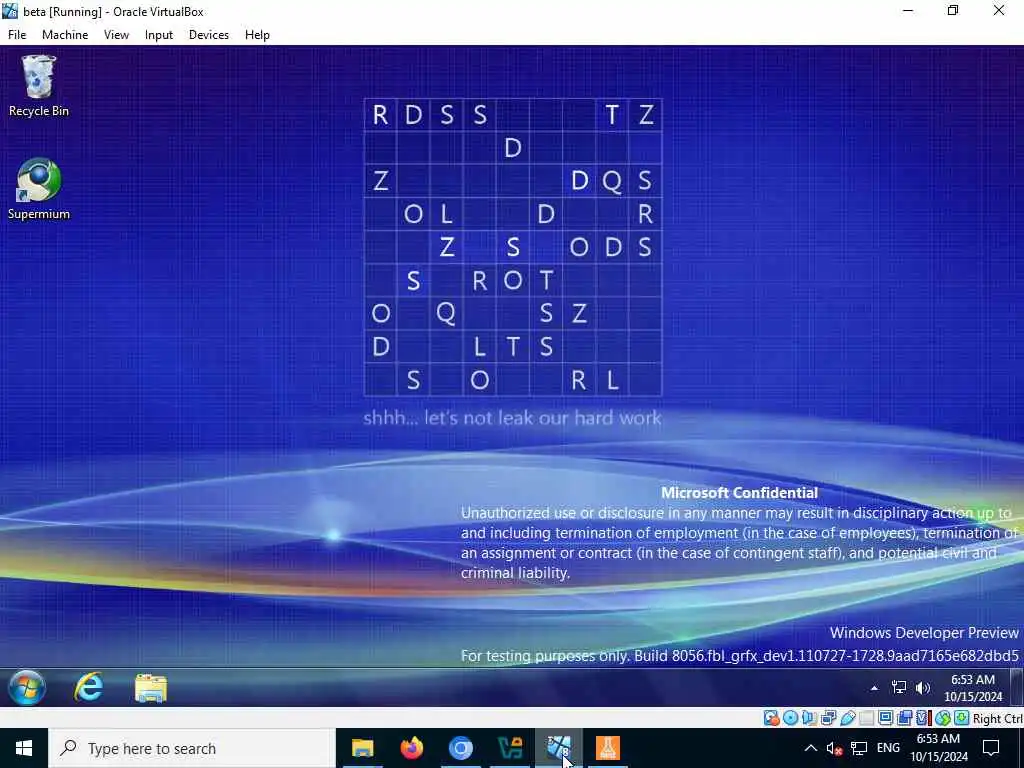The image size is (1024, 768).
Task: Click the Right Ctrl host key label
Action: pyautogui.click(x=997, y=718)
